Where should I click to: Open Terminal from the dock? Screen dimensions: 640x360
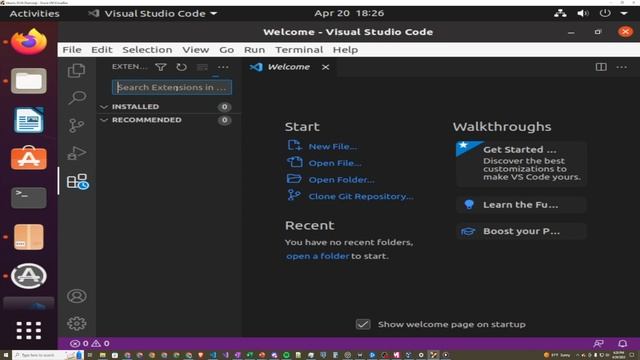(29, 198)
